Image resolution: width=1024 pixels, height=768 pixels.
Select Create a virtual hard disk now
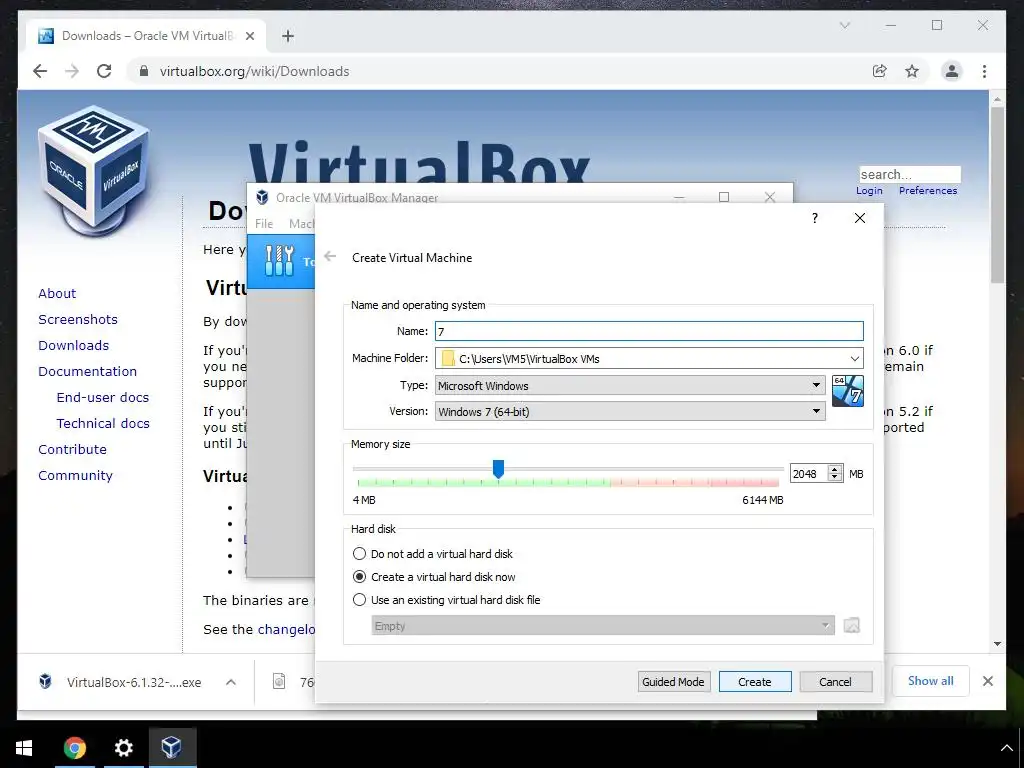pyautogui.click(x=359, y=577)
